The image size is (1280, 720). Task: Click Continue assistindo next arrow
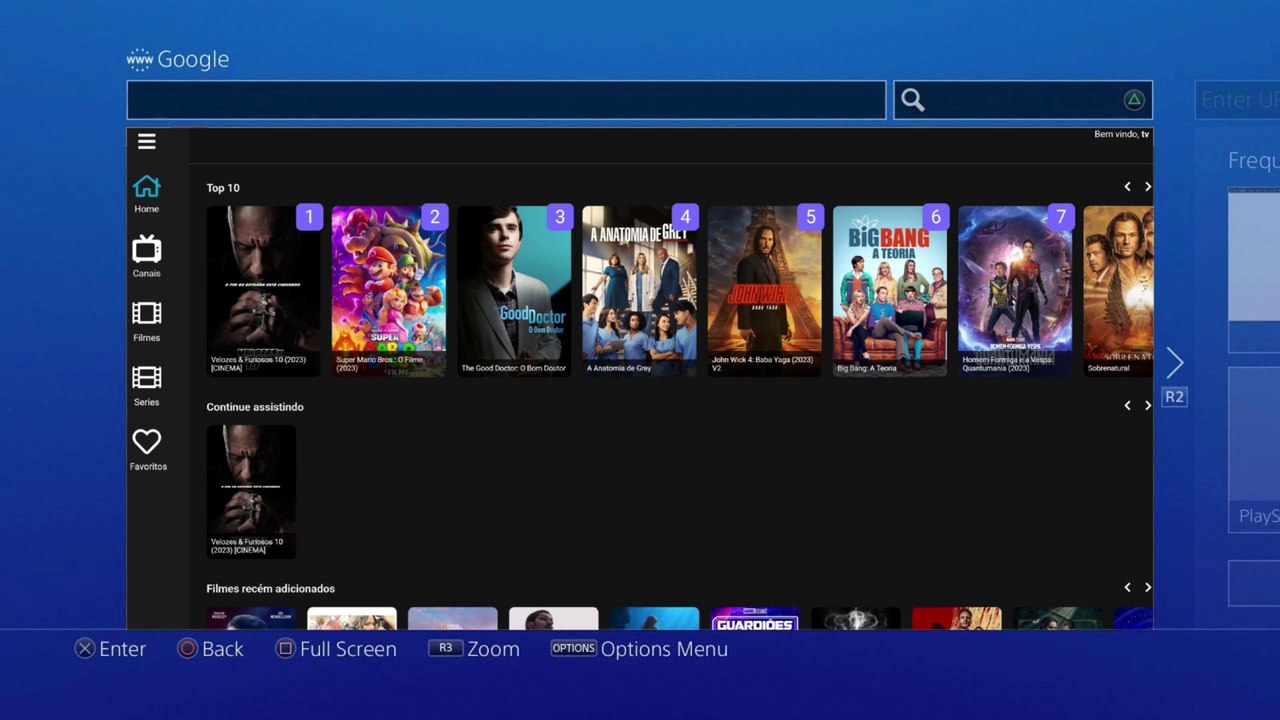(1147, 406)
